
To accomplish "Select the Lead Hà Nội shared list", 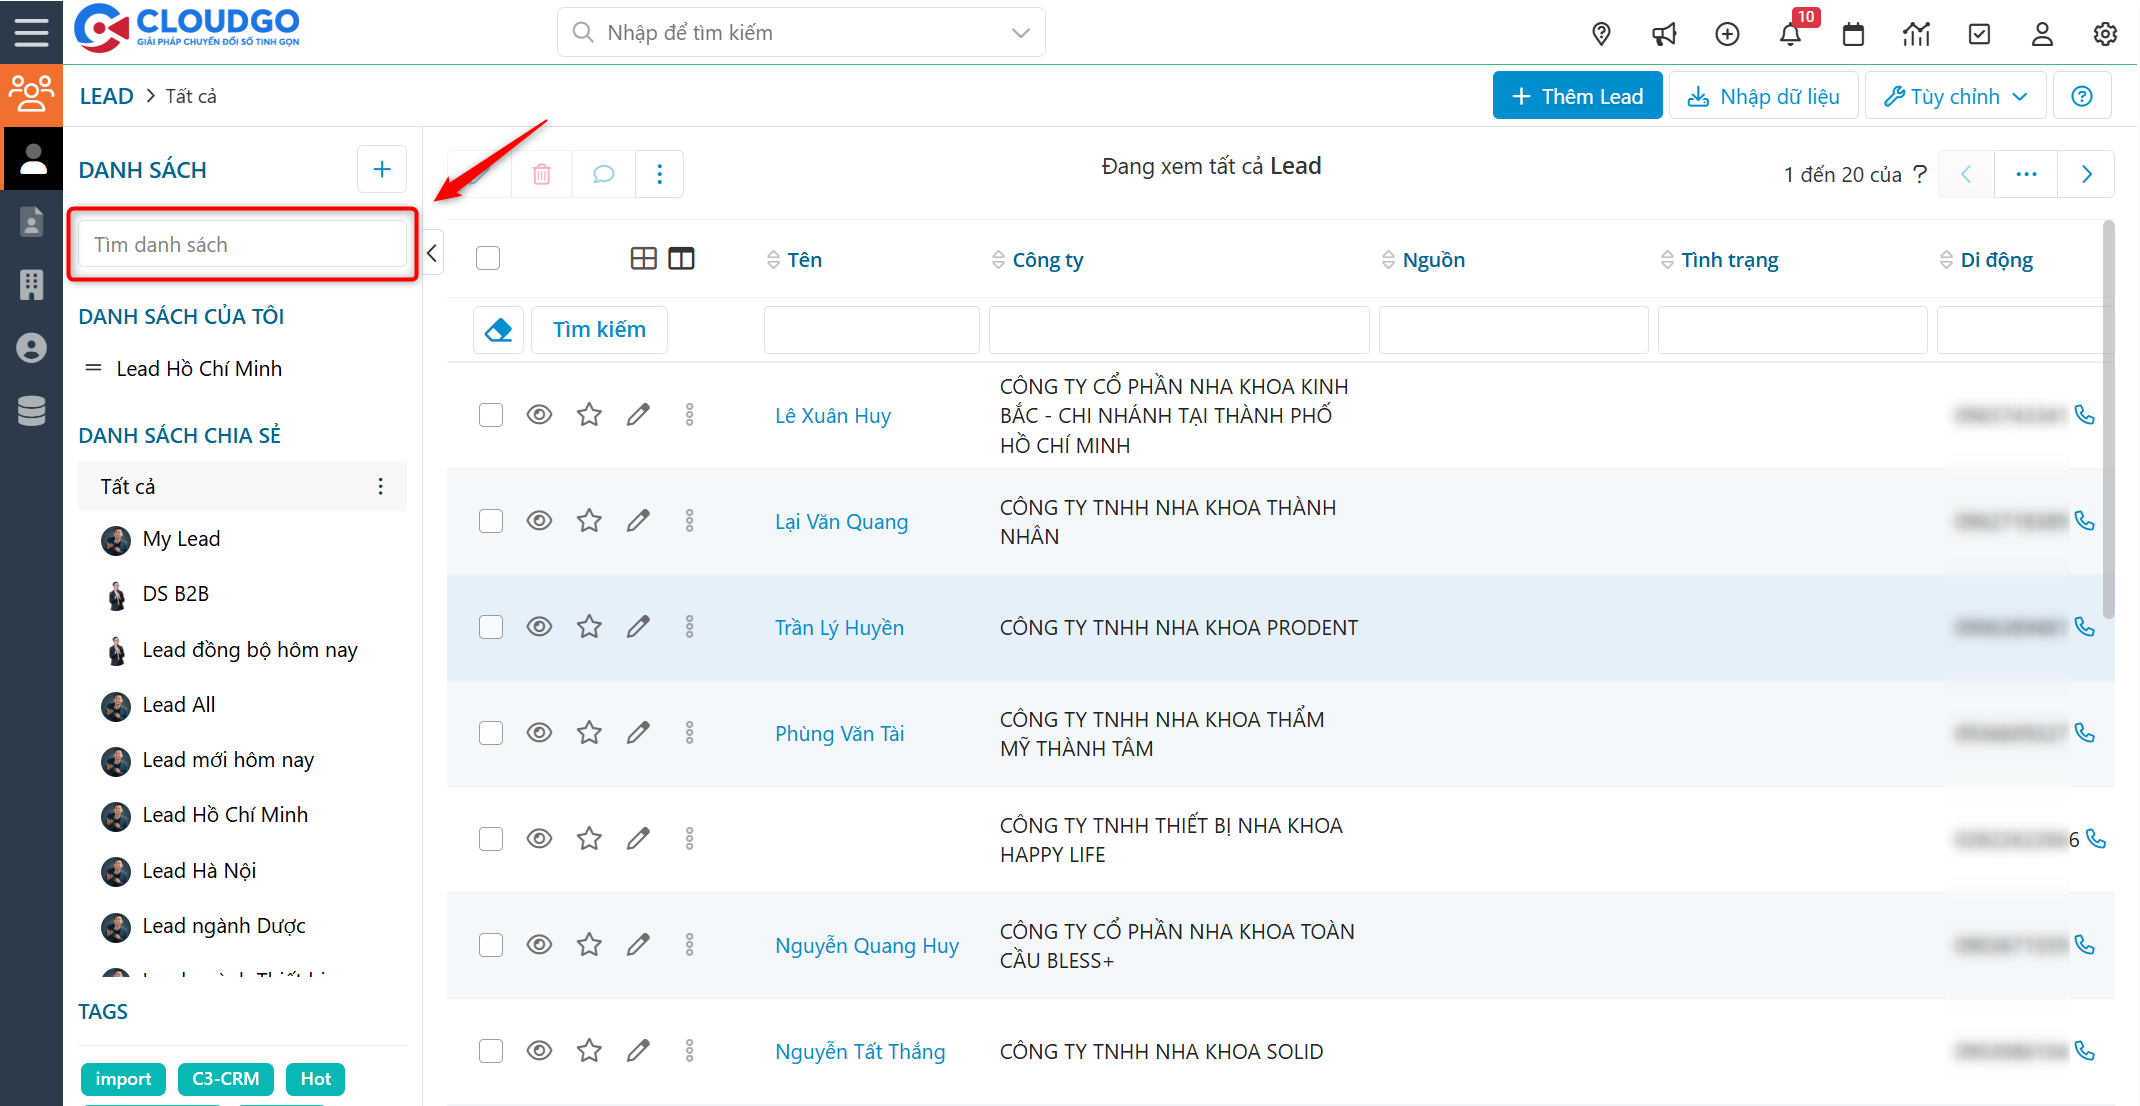I will tap(199, 871).
